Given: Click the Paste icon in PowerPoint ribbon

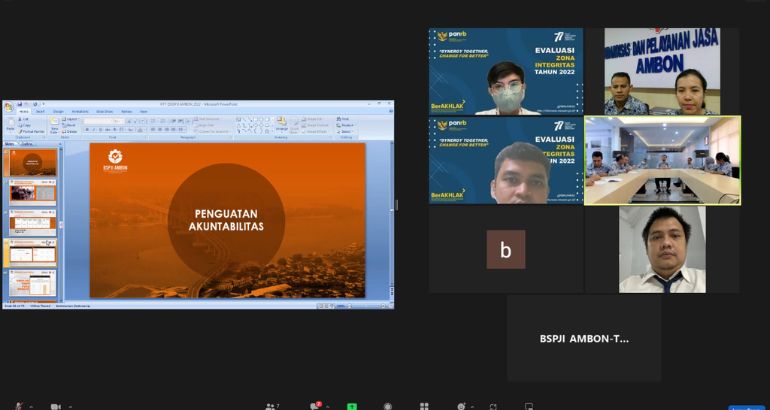Looking at the screenshot, I should (x=10, y=125).
